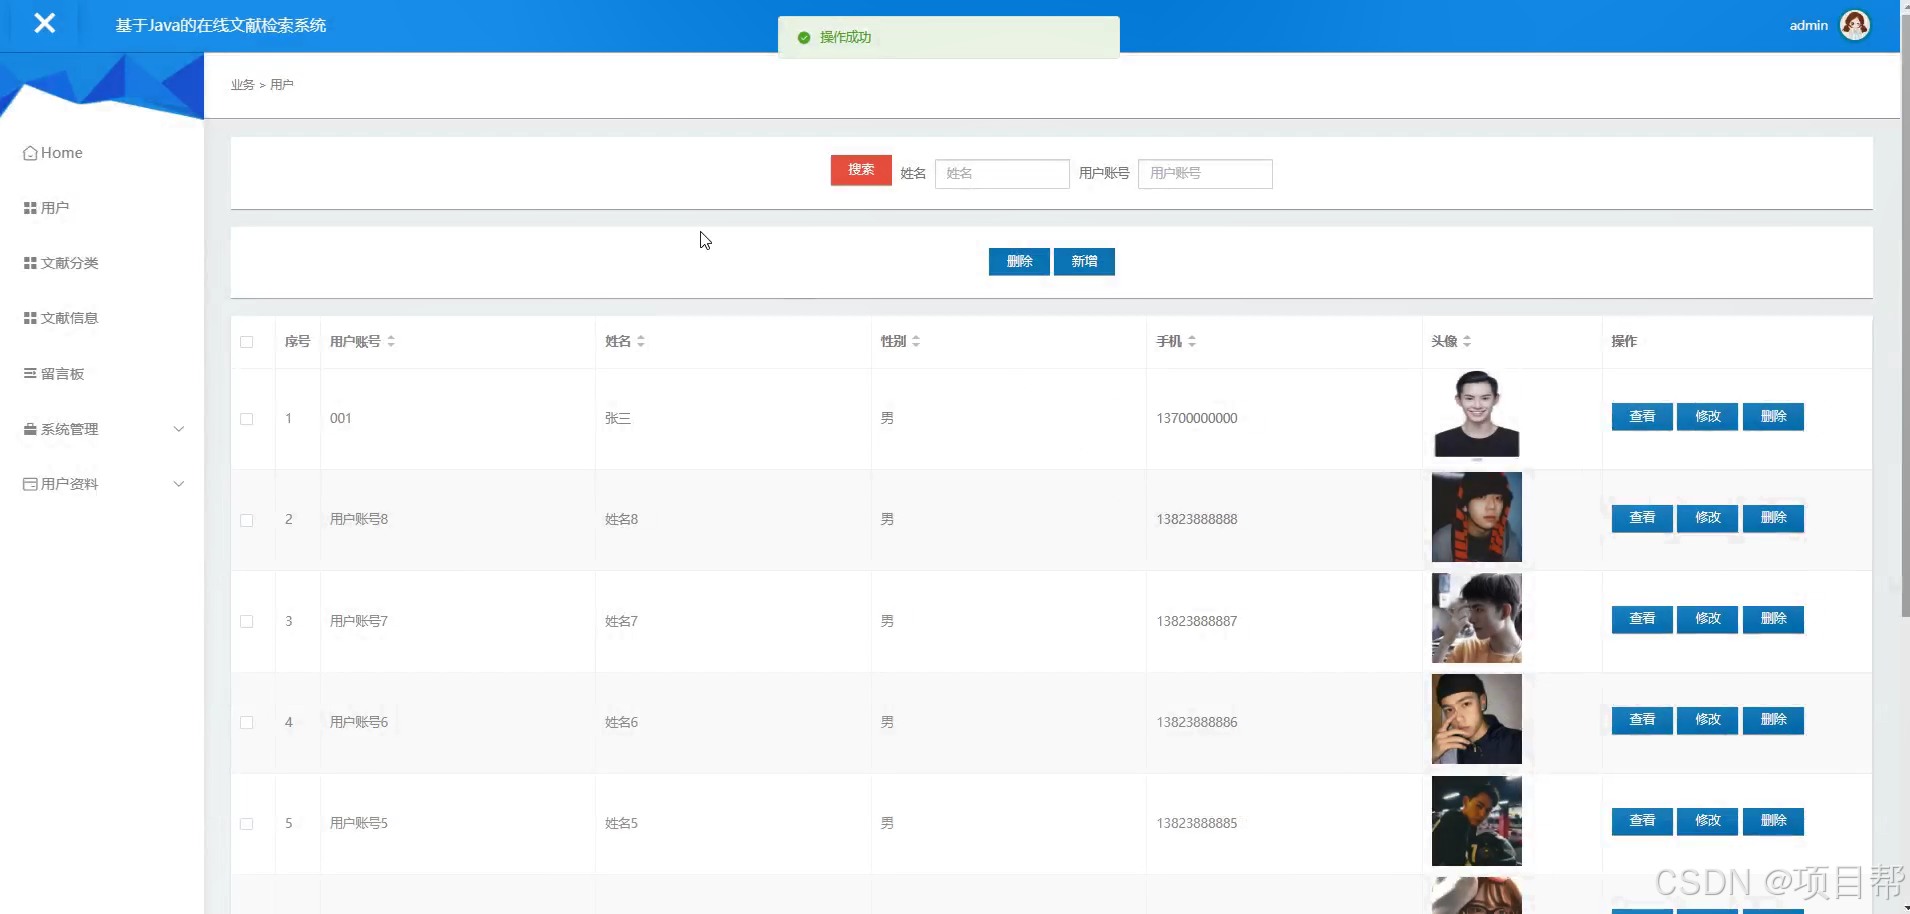Click 查看 for user 张三
This screenshot has width=1910, height=914.
1642,417
